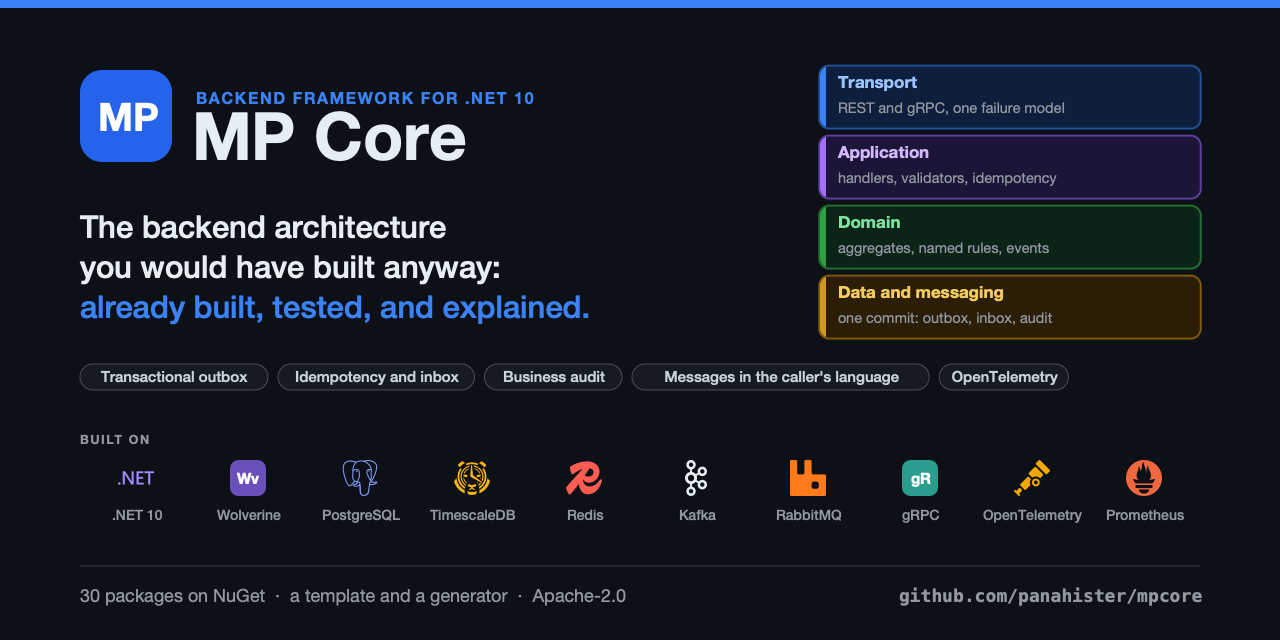Click the .NET logo icon

coord(136,478)
